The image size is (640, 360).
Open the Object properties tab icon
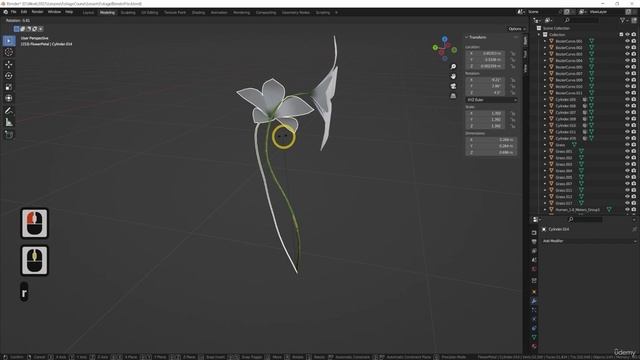click(x=534, y=292)
